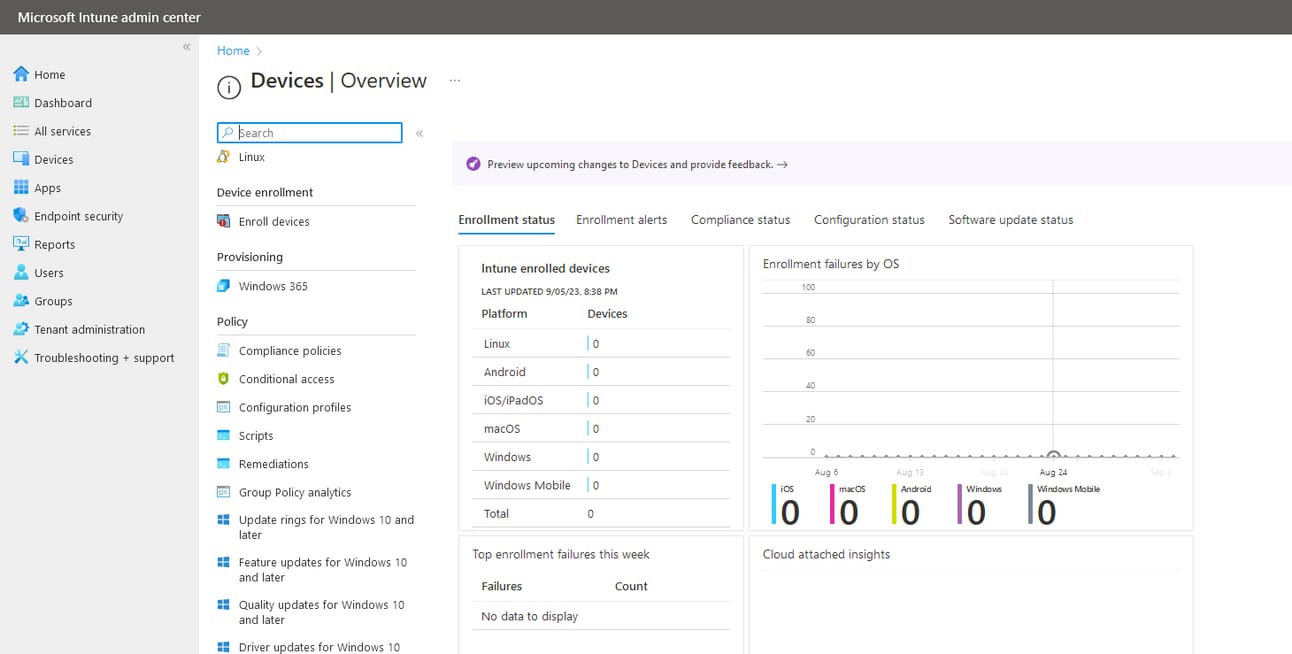Viewport: 1292px width, 654px height.
Task: Click the Home breadcrumb link
Action: point(233,51)
